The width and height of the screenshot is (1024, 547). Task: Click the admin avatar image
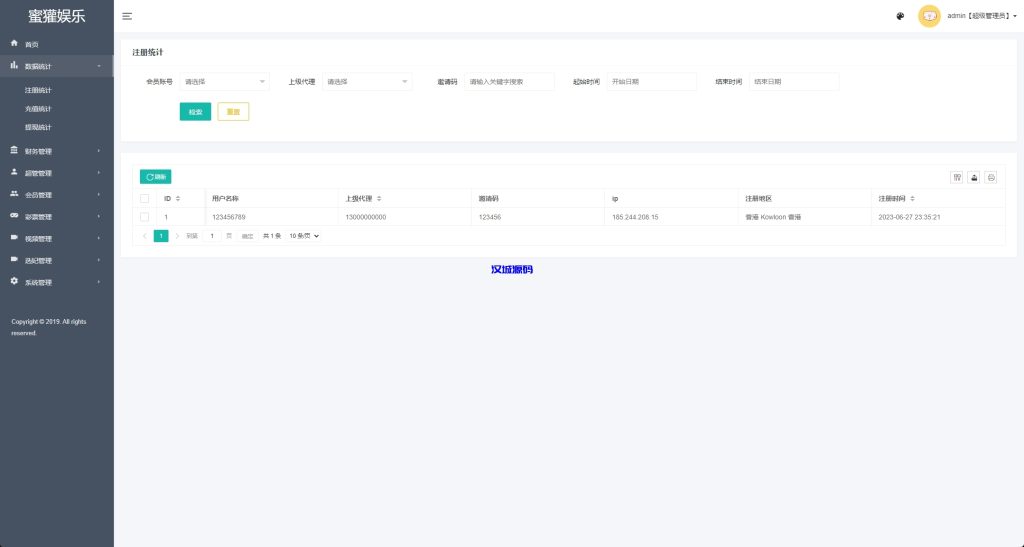929,16
